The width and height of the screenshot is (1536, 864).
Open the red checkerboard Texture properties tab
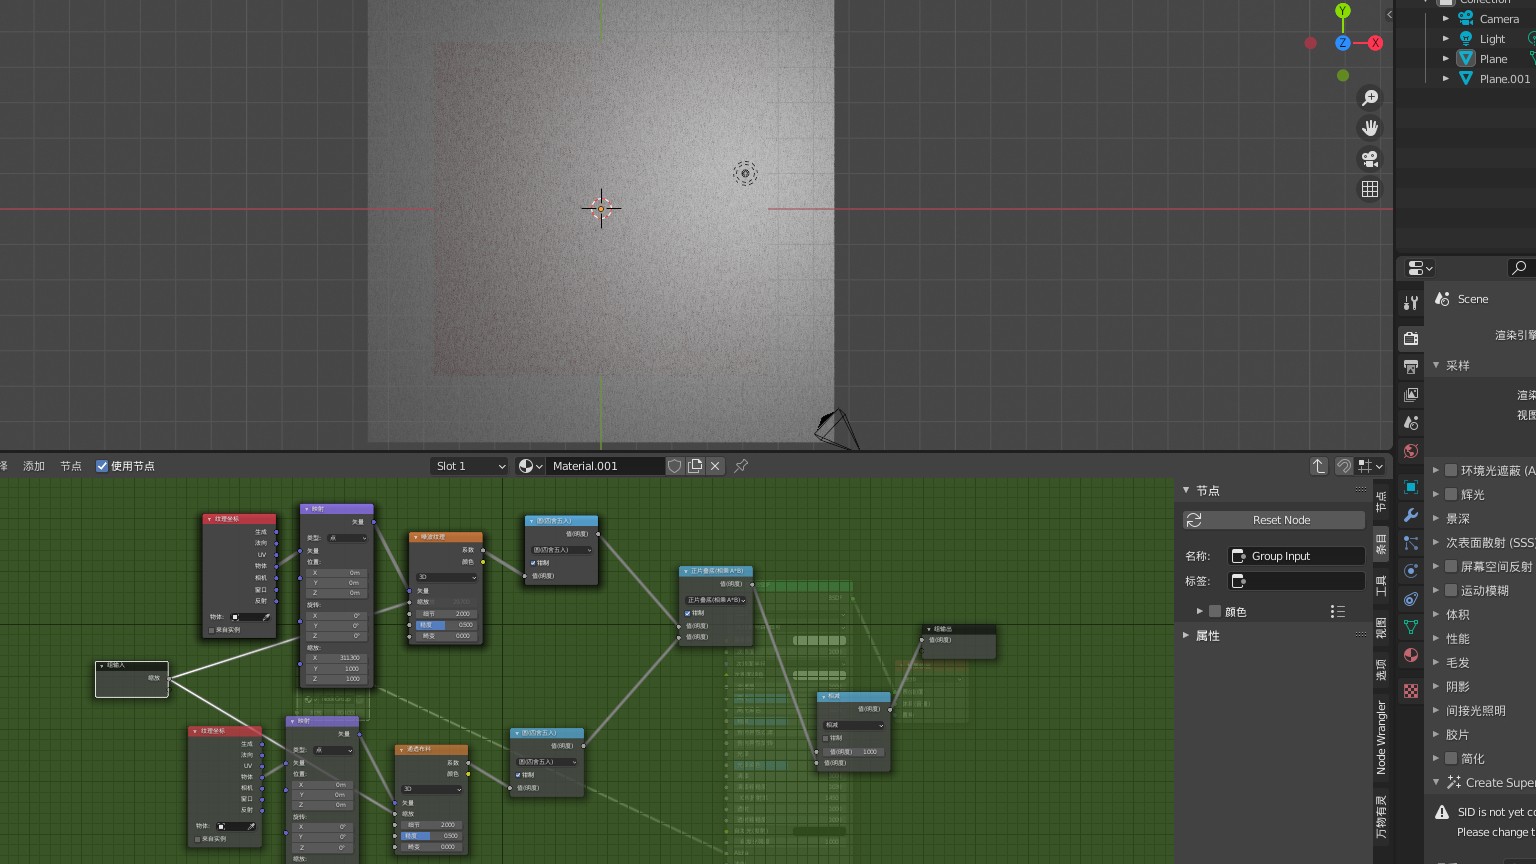pyautogui.click(x=1411, y=691)
